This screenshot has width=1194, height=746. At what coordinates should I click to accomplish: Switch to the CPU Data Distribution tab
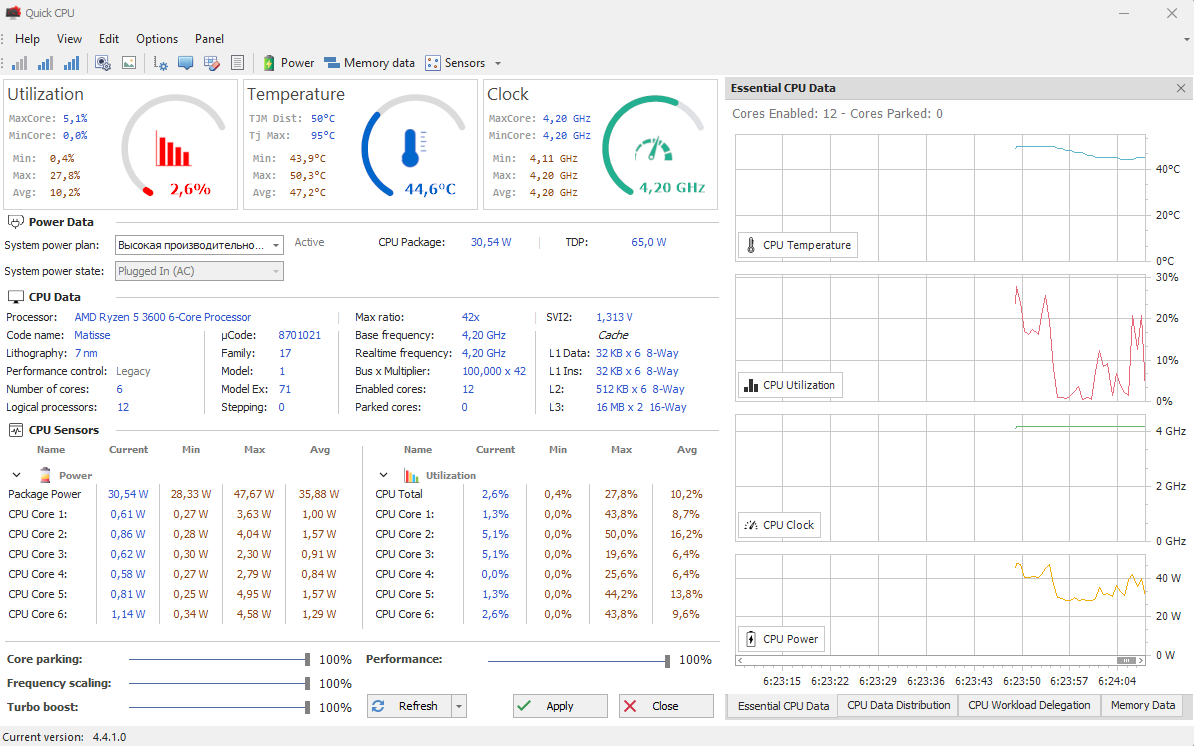coord(898,705)
